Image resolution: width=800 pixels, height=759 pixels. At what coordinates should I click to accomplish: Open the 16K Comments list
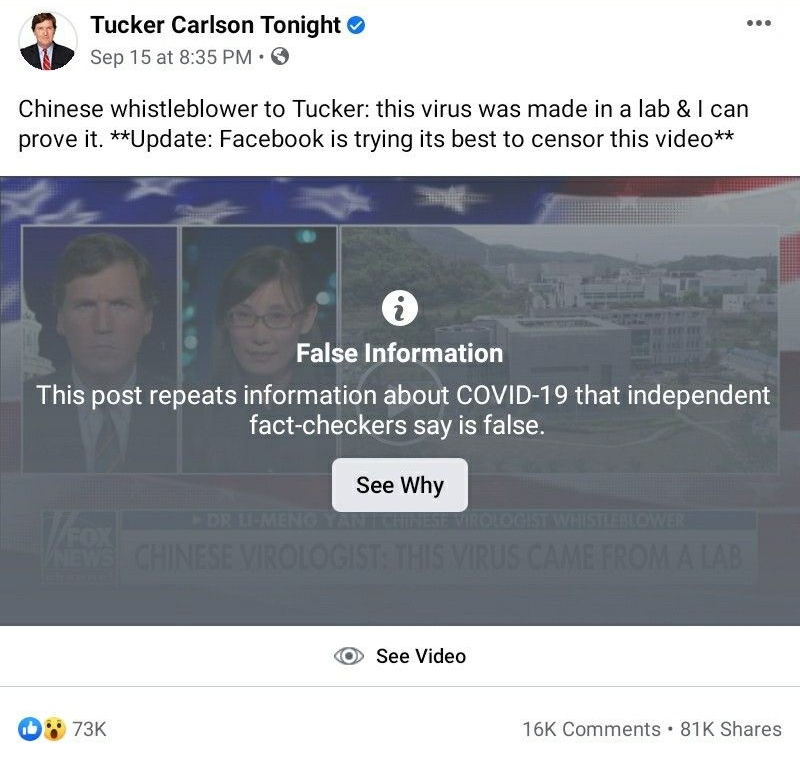tap(590, 729)
